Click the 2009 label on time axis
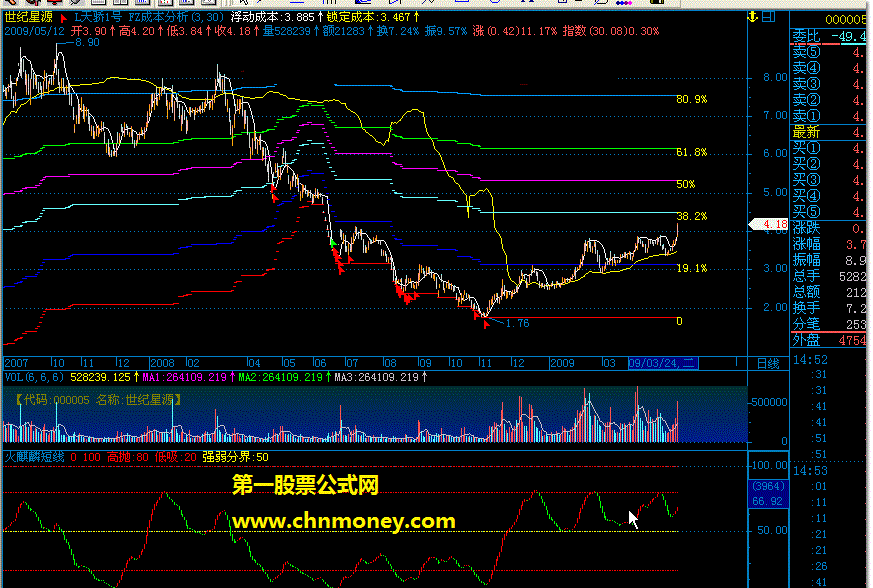This screenshot has height=588, width=873. coord(562,364)
